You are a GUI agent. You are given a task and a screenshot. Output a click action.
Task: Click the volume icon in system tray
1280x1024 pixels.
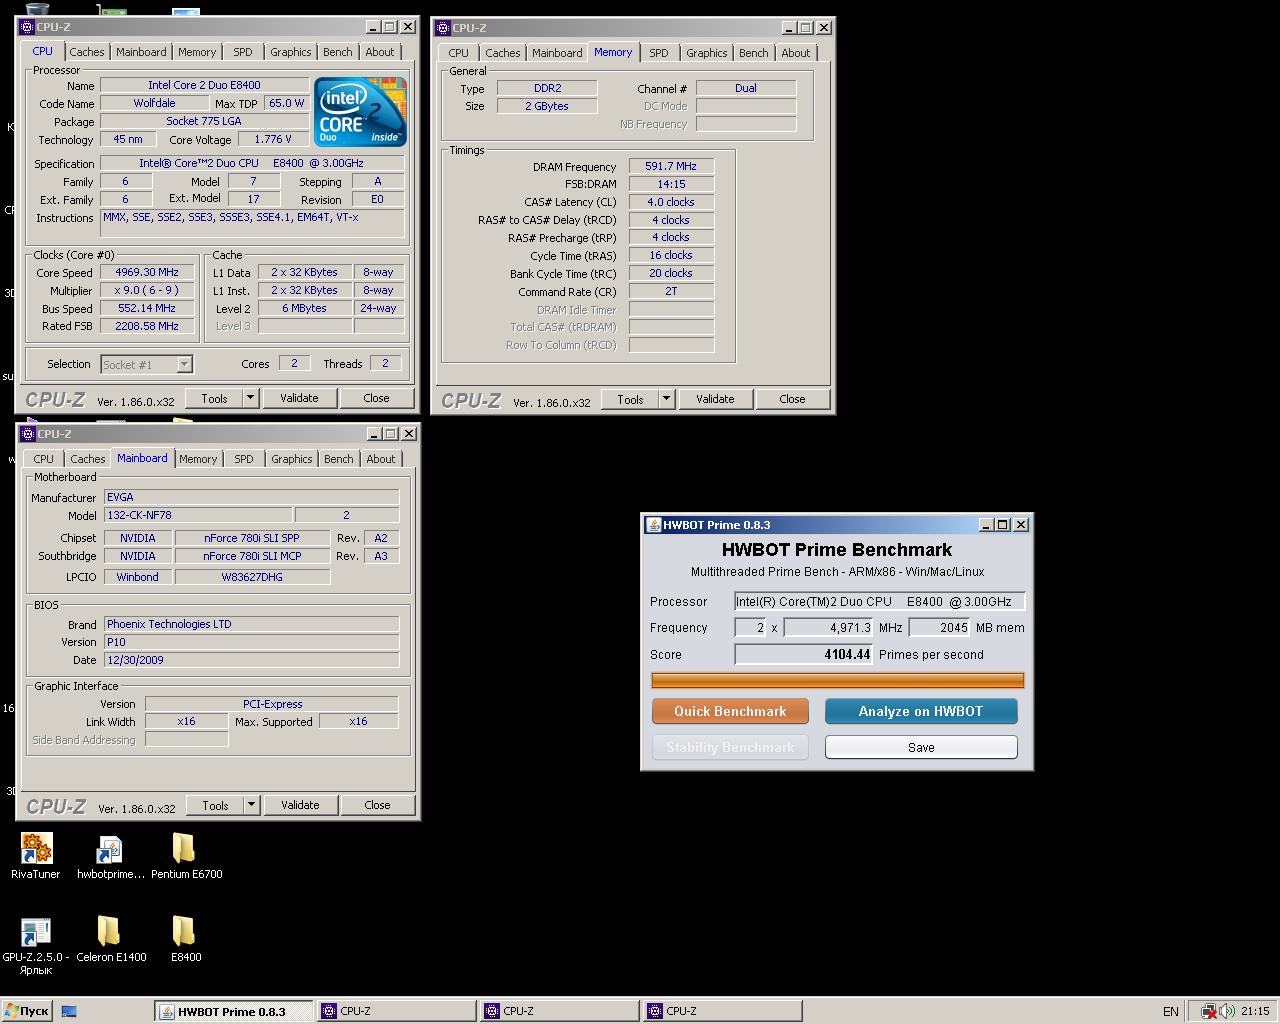coord(1227,1011)
